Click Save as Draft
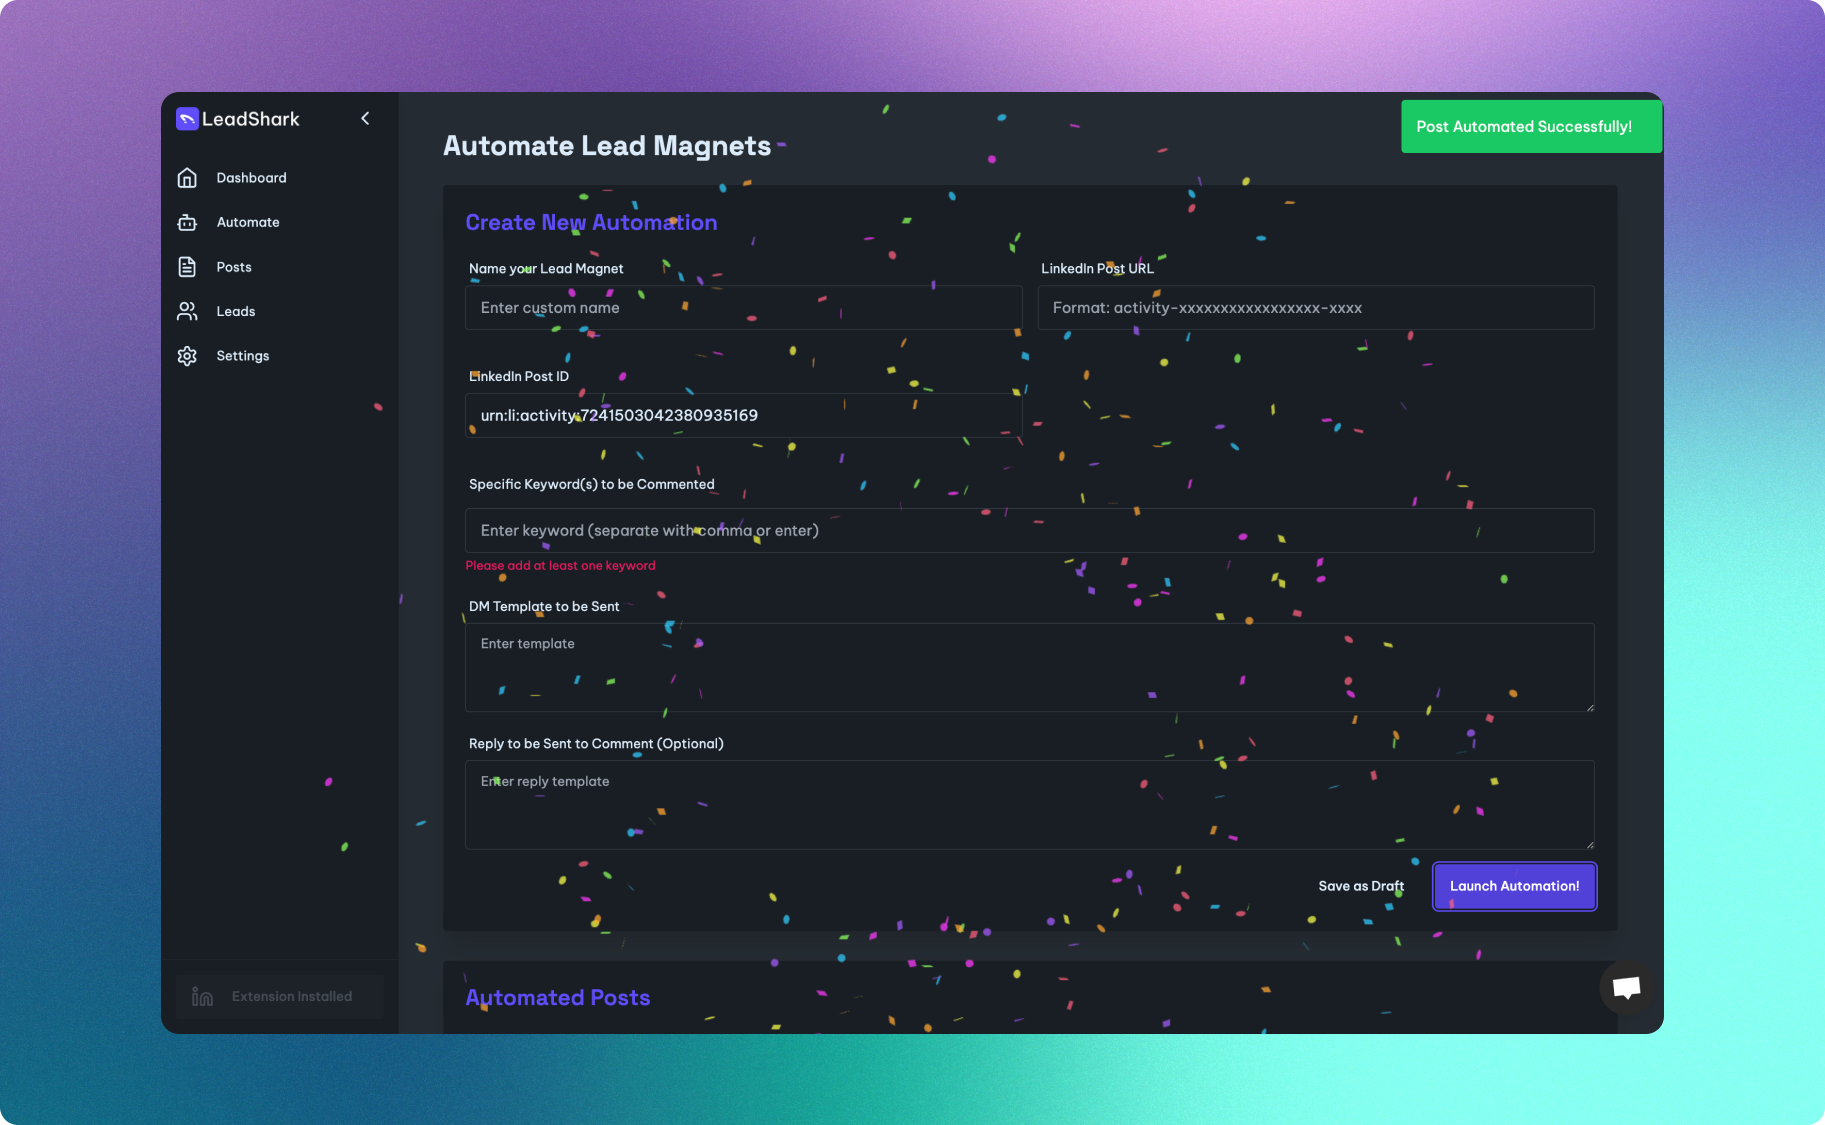This screenshot has width=1825, height=1125. [1361, 886]
